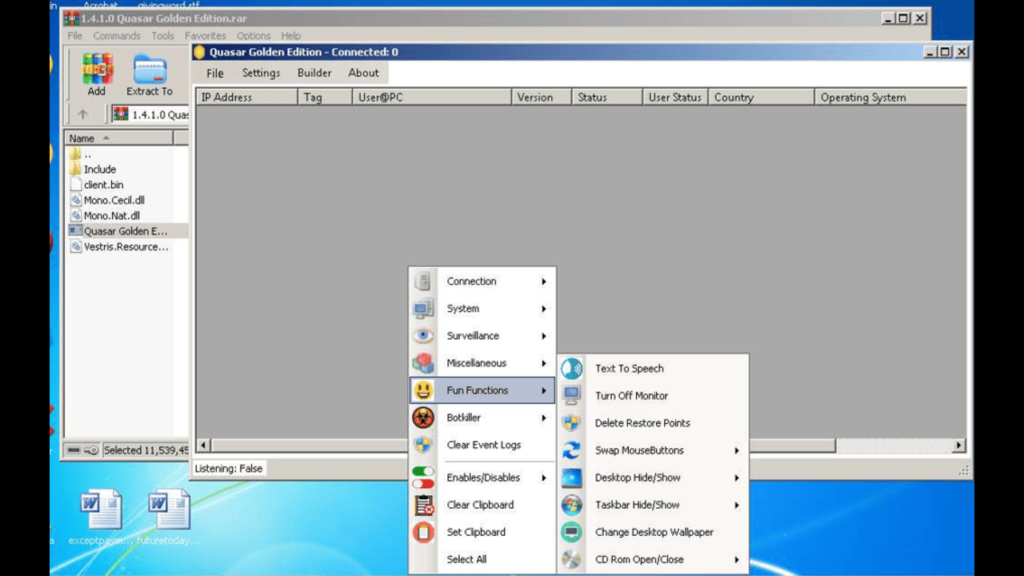The height and width of the screenshot is (576, 1024).
Task: Expand the Enables/Disables submenu arrow
Action: 543,477
